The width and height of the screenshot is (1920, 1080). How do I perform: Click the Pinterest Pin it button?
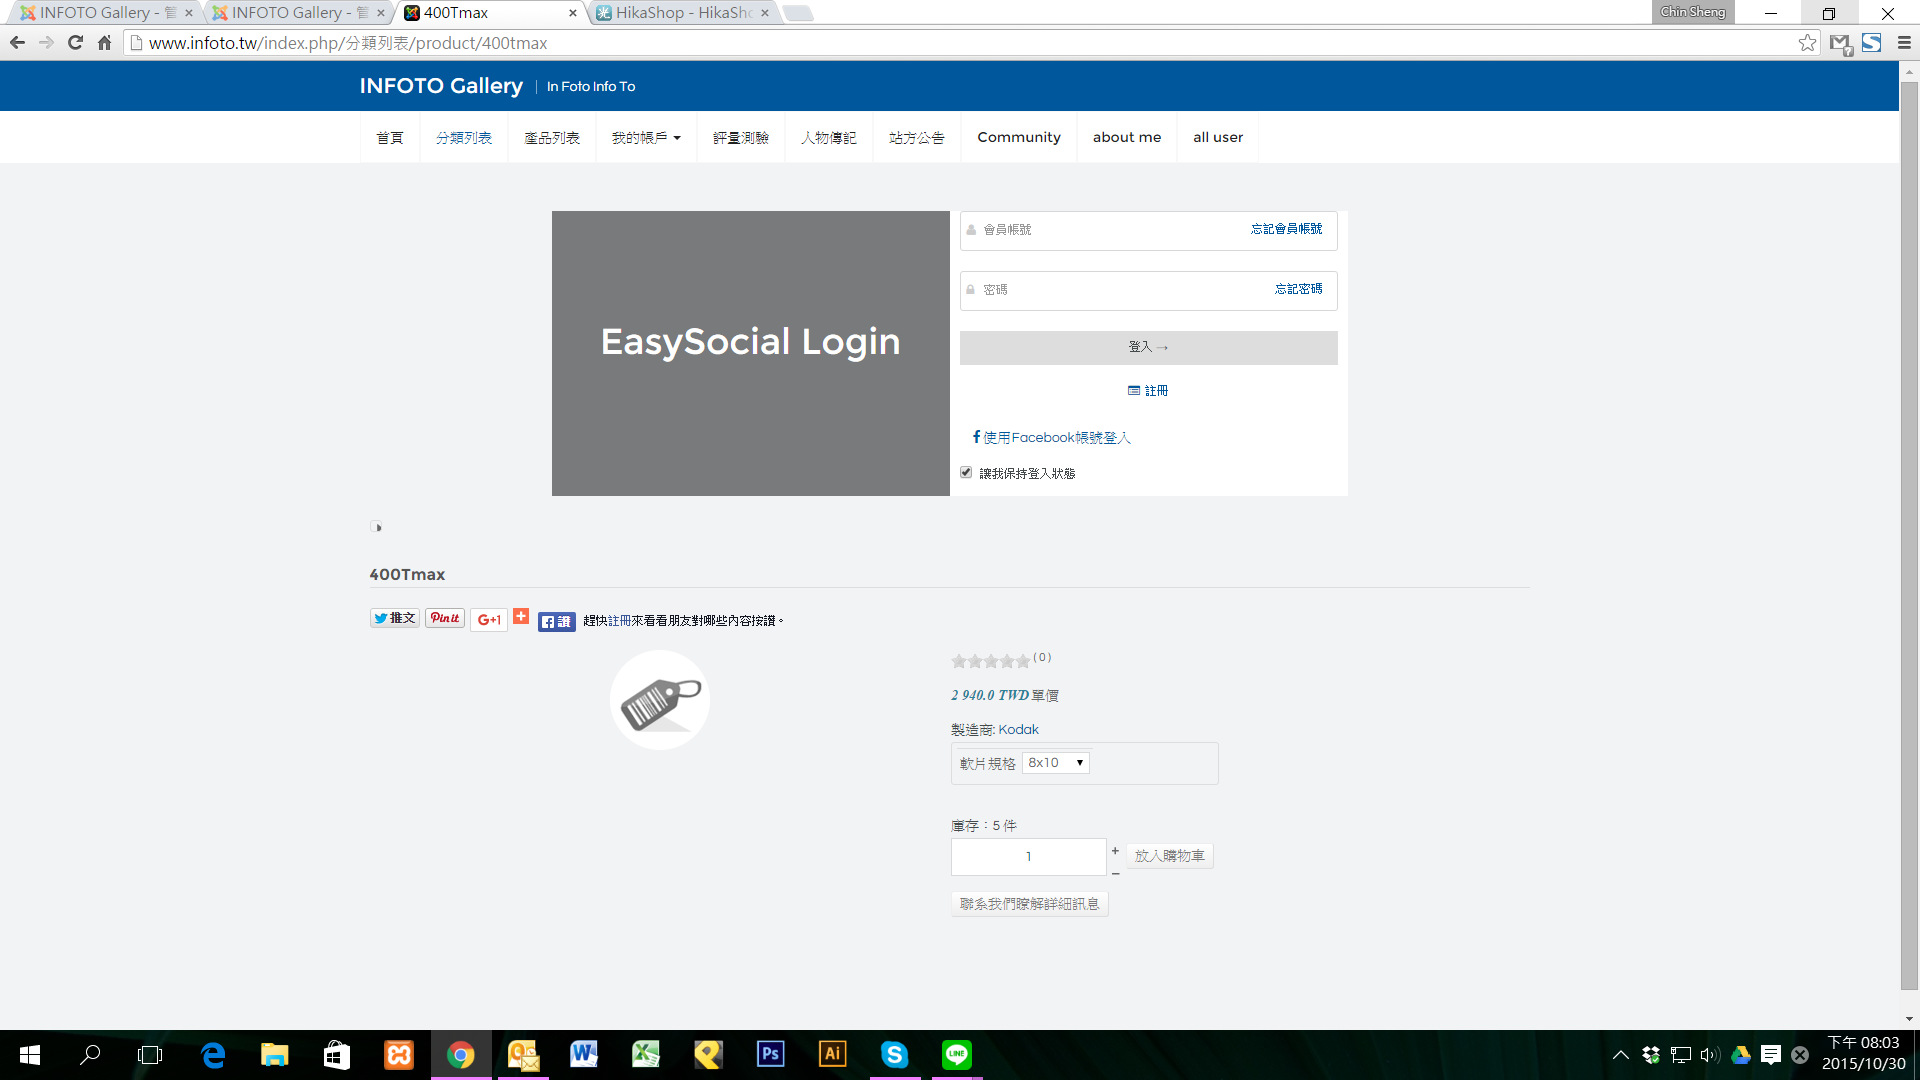click(x=445, y=618)
